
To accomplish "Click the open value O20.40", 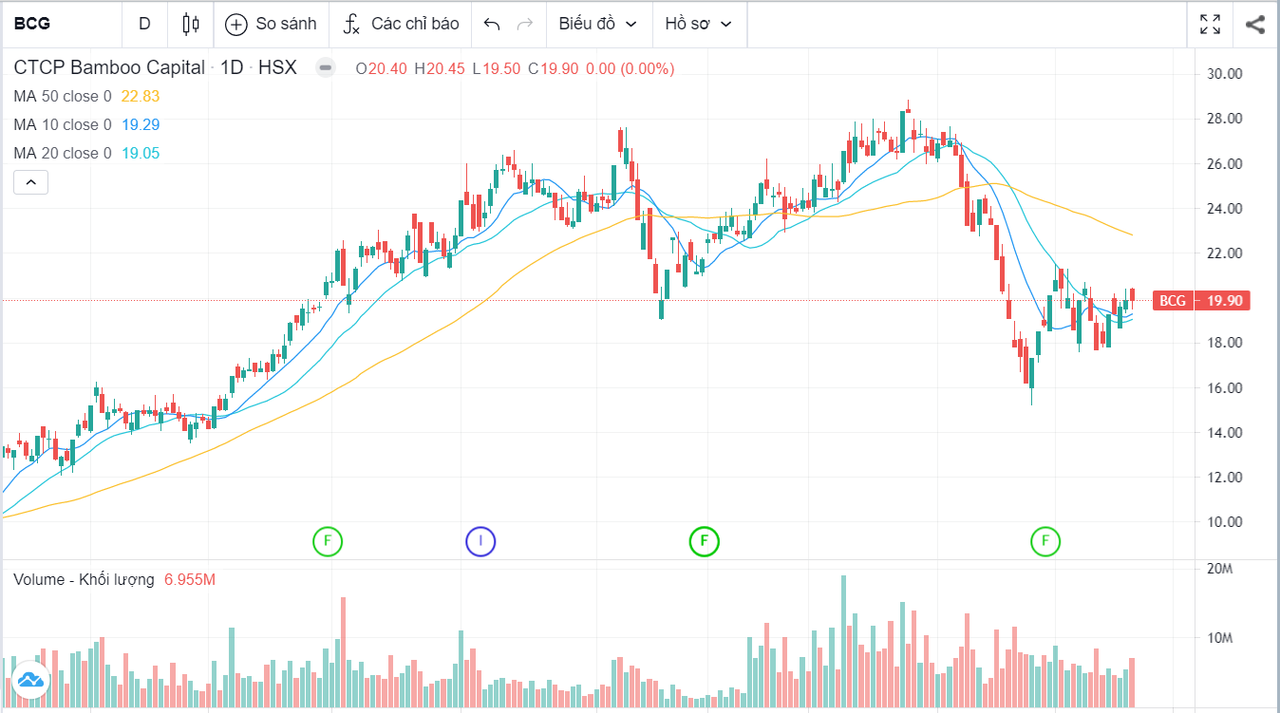I will coord(381,68).
